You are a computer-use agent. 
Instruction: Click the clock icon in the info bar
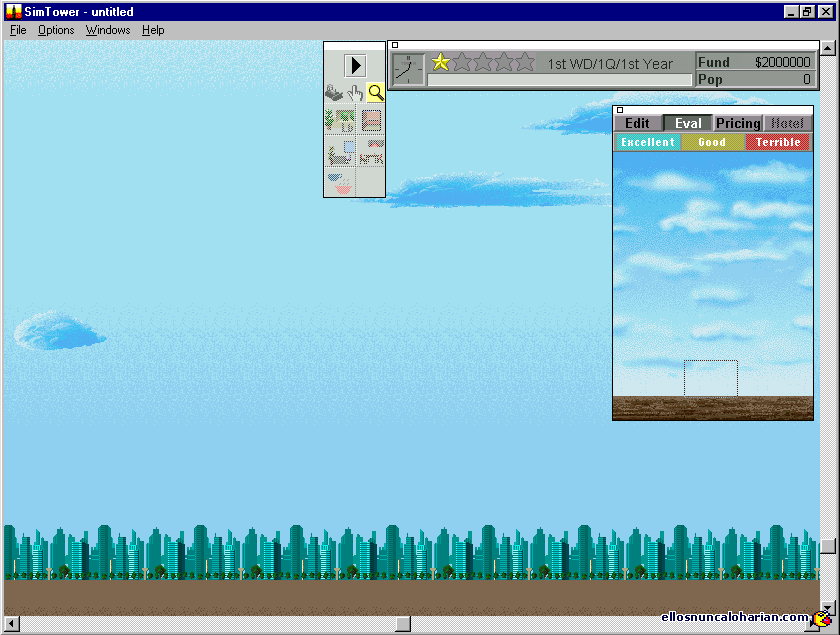pyautogui.click(x=407, y=70)
